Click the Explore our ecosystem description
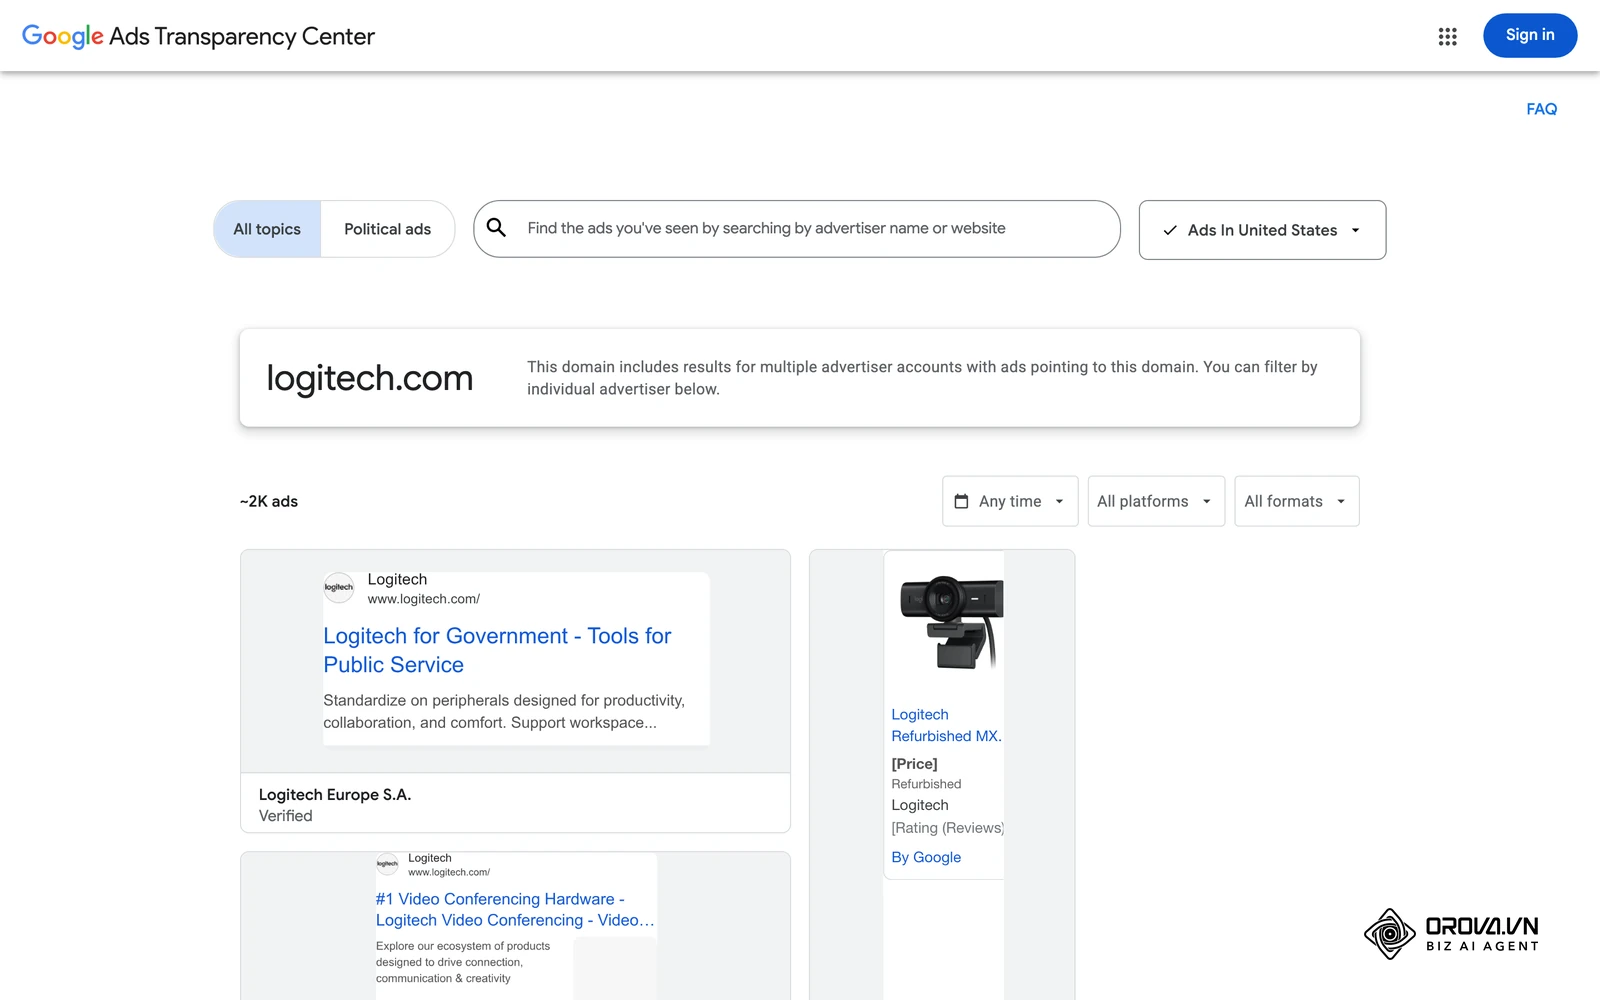Image resolution: width=1600 pixels, height=1000 pixels. pyautogui.click(x=463, y=962)
